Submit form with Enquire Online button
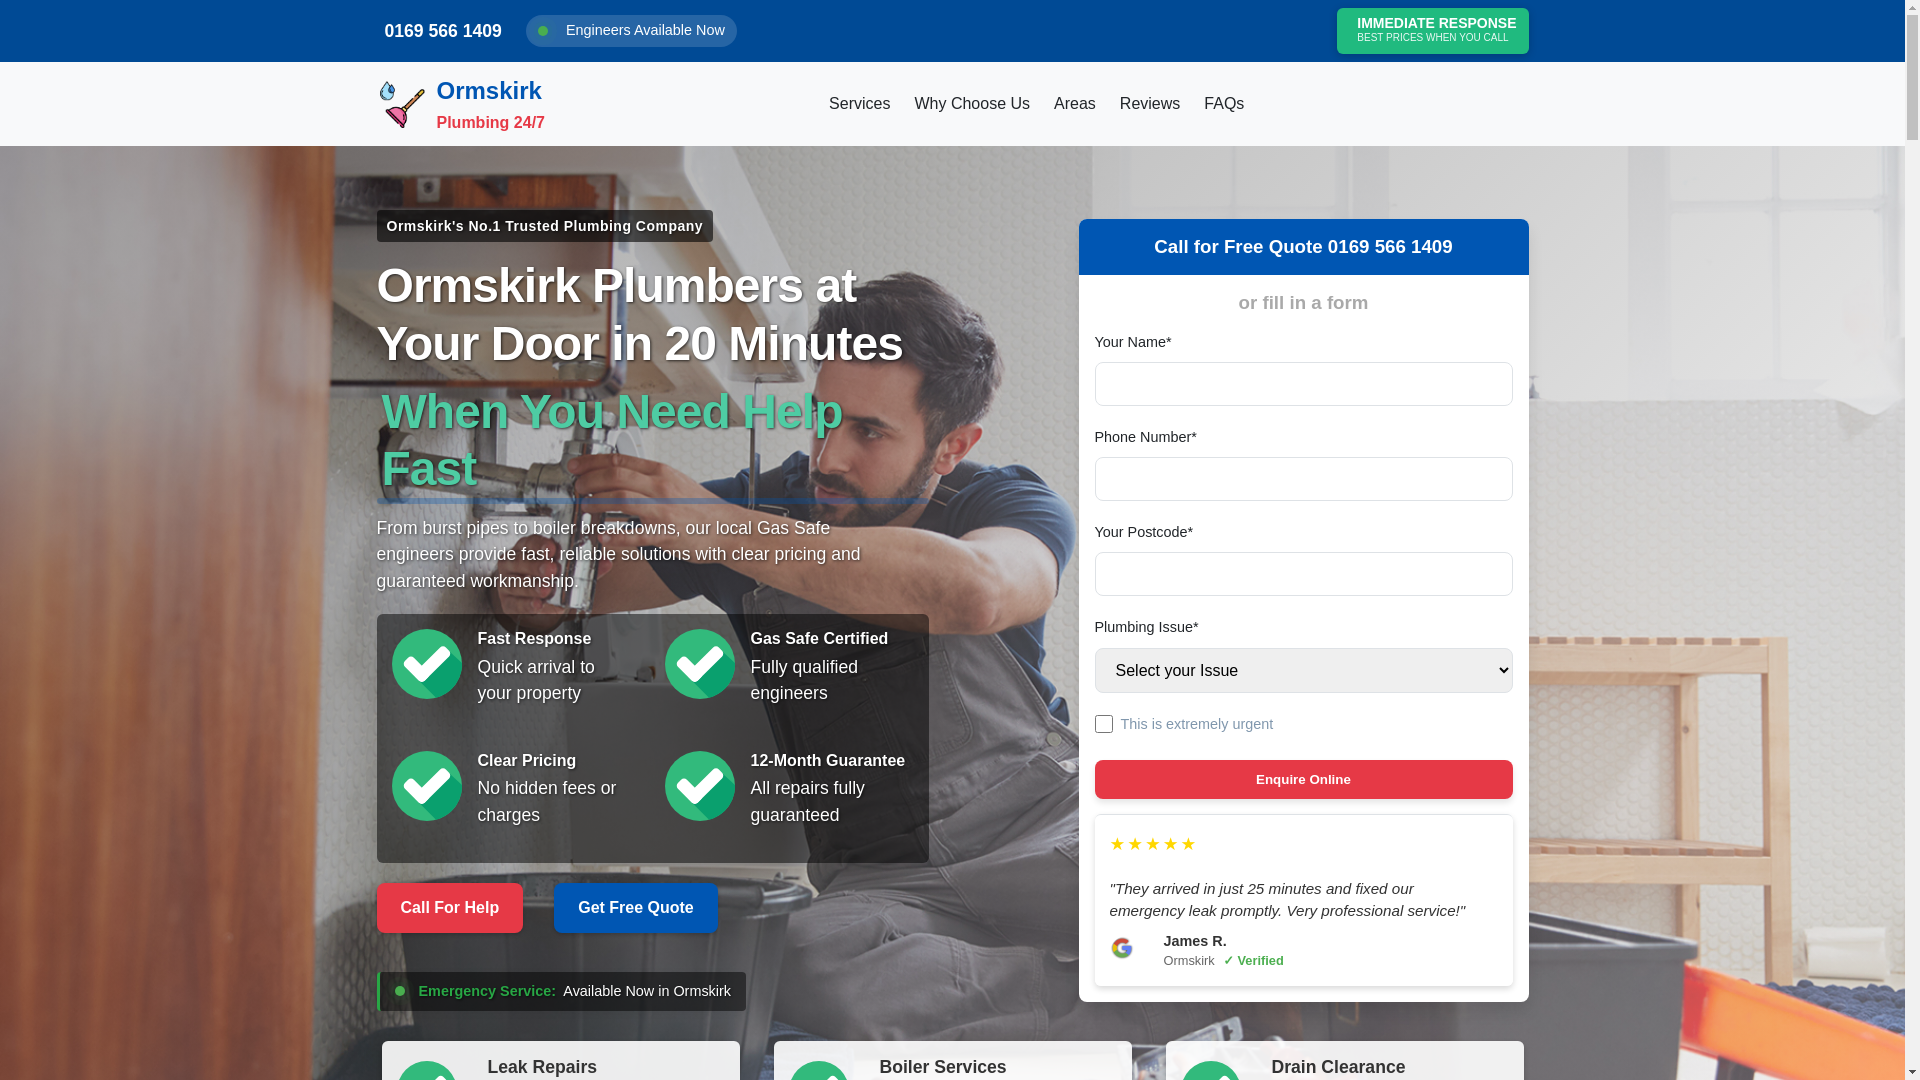The height and width of the screenshot is (1080, 1920). coord(1303,780)
